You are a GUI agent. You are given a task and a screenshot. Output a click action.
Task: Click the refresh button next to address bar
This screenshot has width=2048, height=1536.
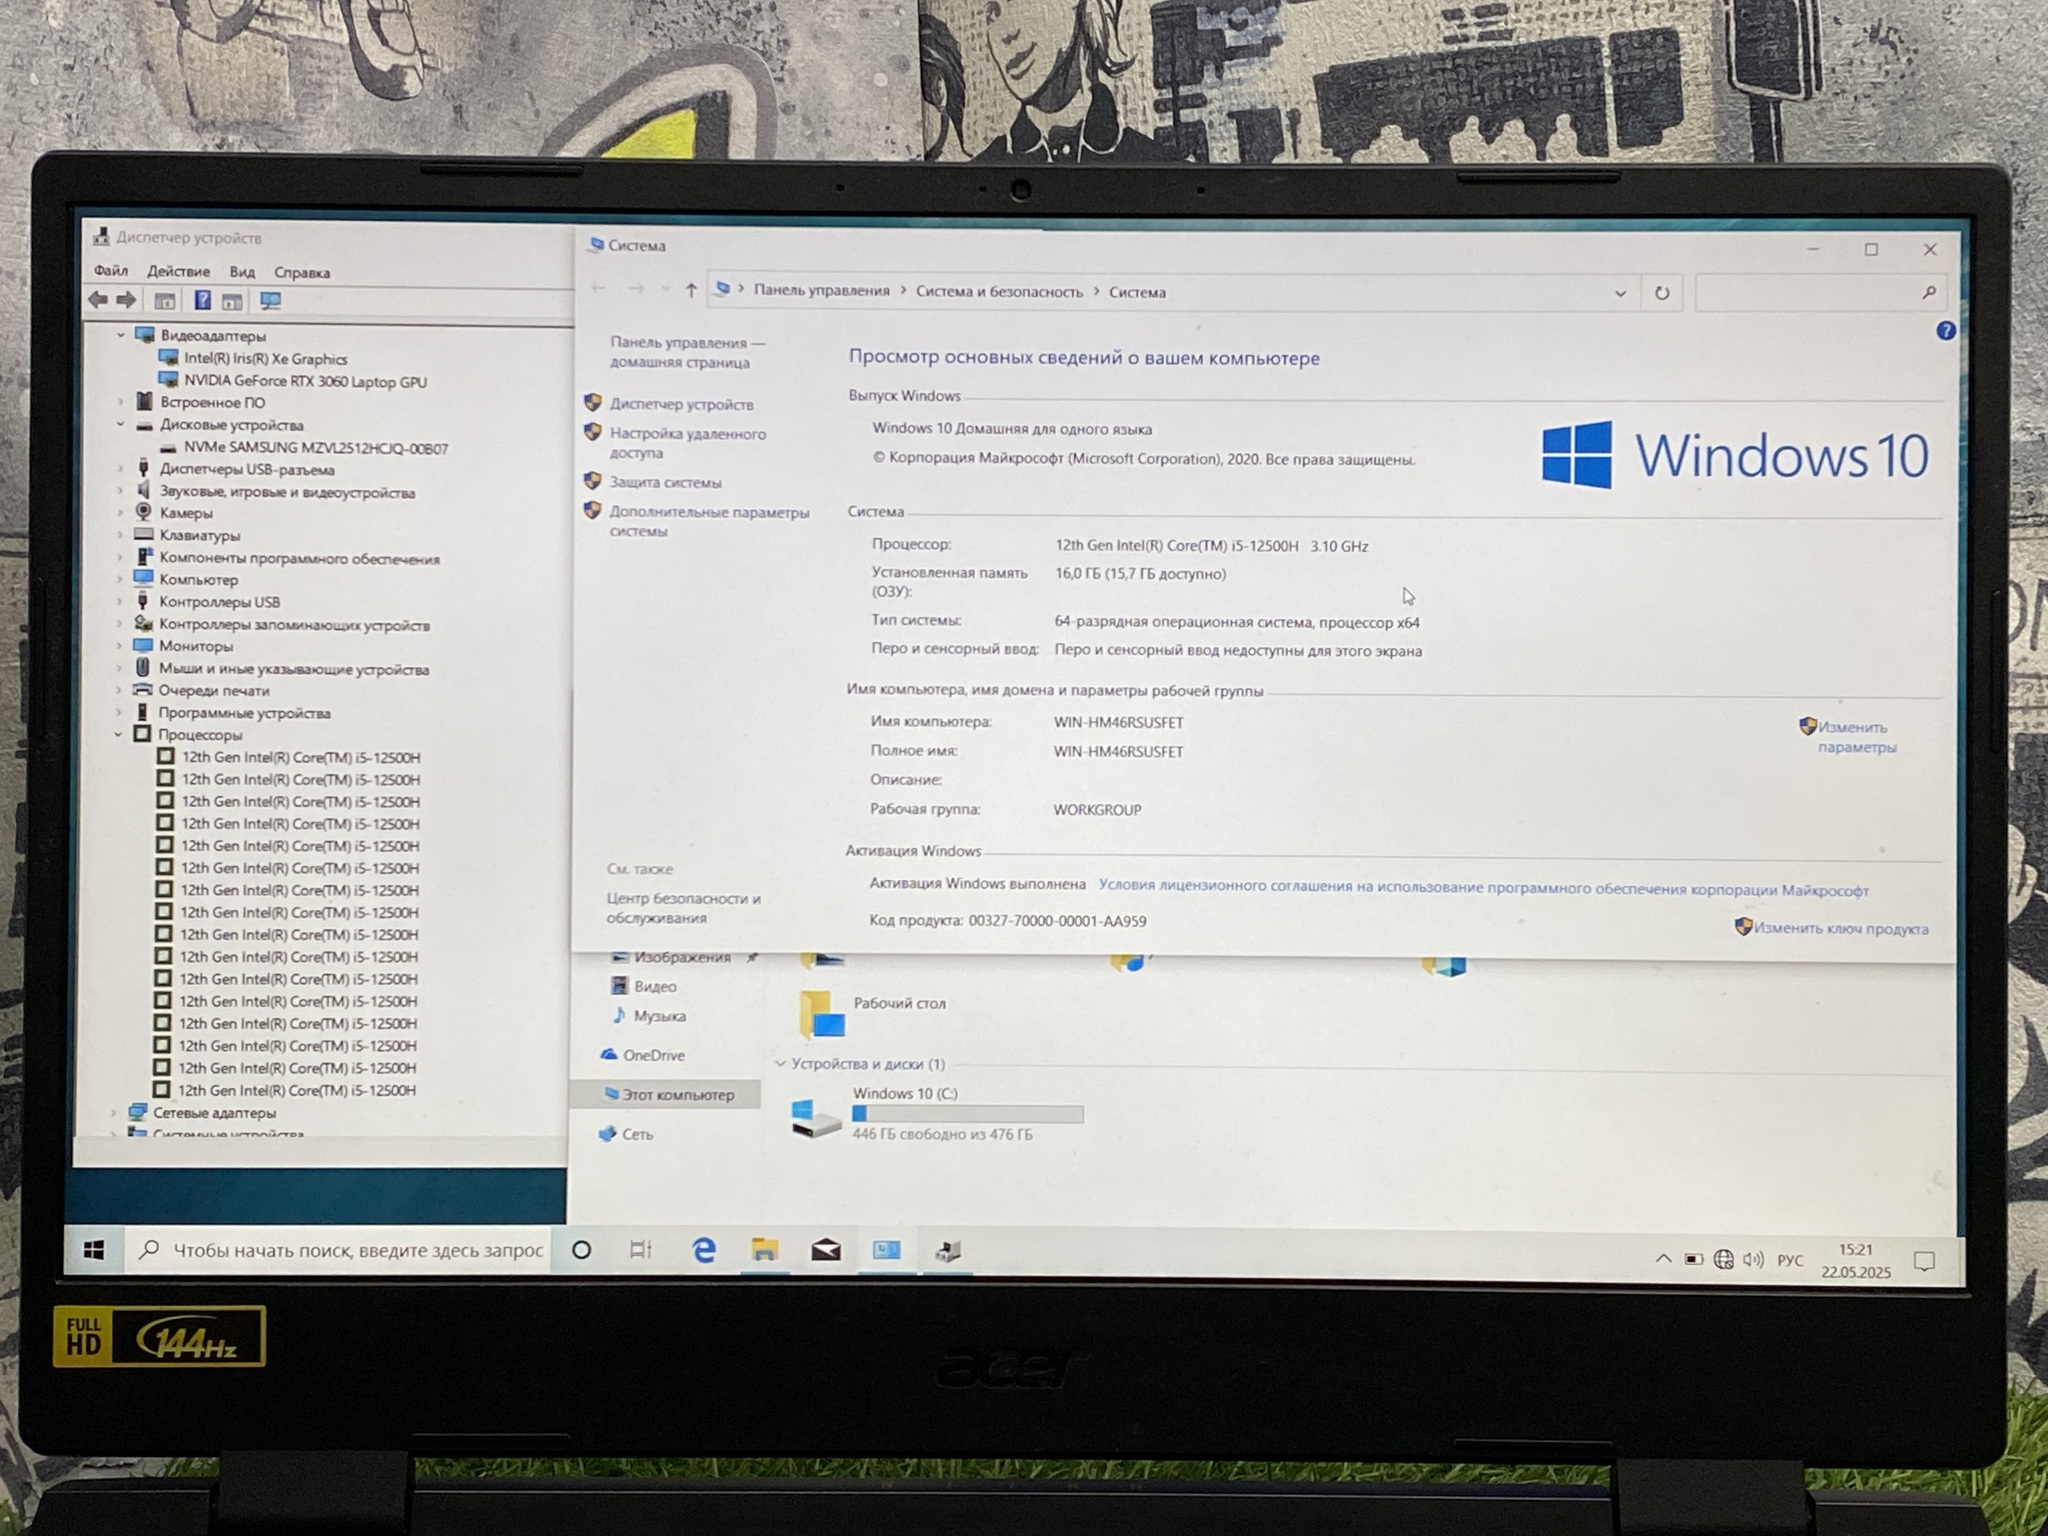tap(1662, 293)
